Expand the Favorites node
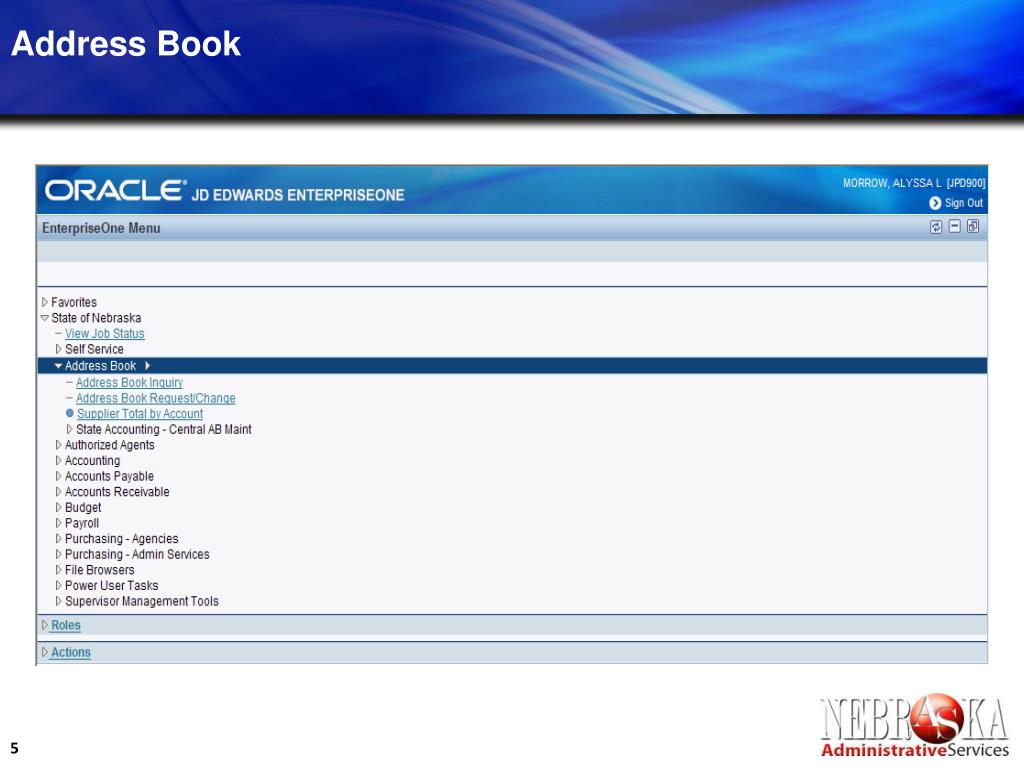The width and height of the screenshot is (1024, 768). 44,302
